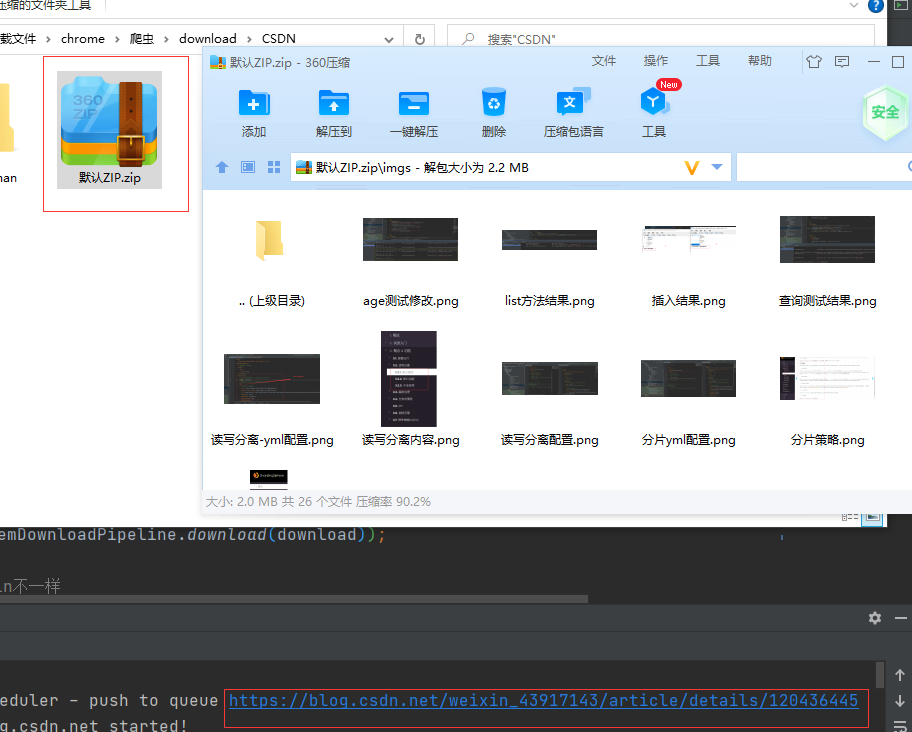Select the 添加 (Add) toolbar icon

pos(253,110)
